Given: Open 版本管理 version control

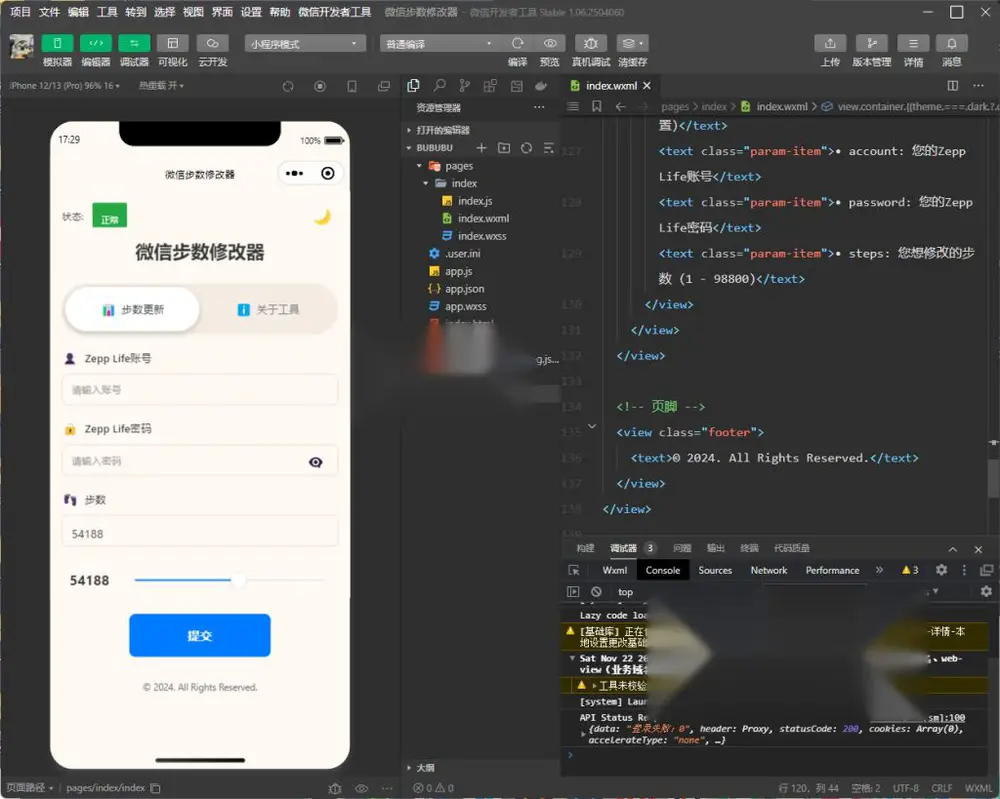Looking at the screenshot, I should tap(872, 43).
